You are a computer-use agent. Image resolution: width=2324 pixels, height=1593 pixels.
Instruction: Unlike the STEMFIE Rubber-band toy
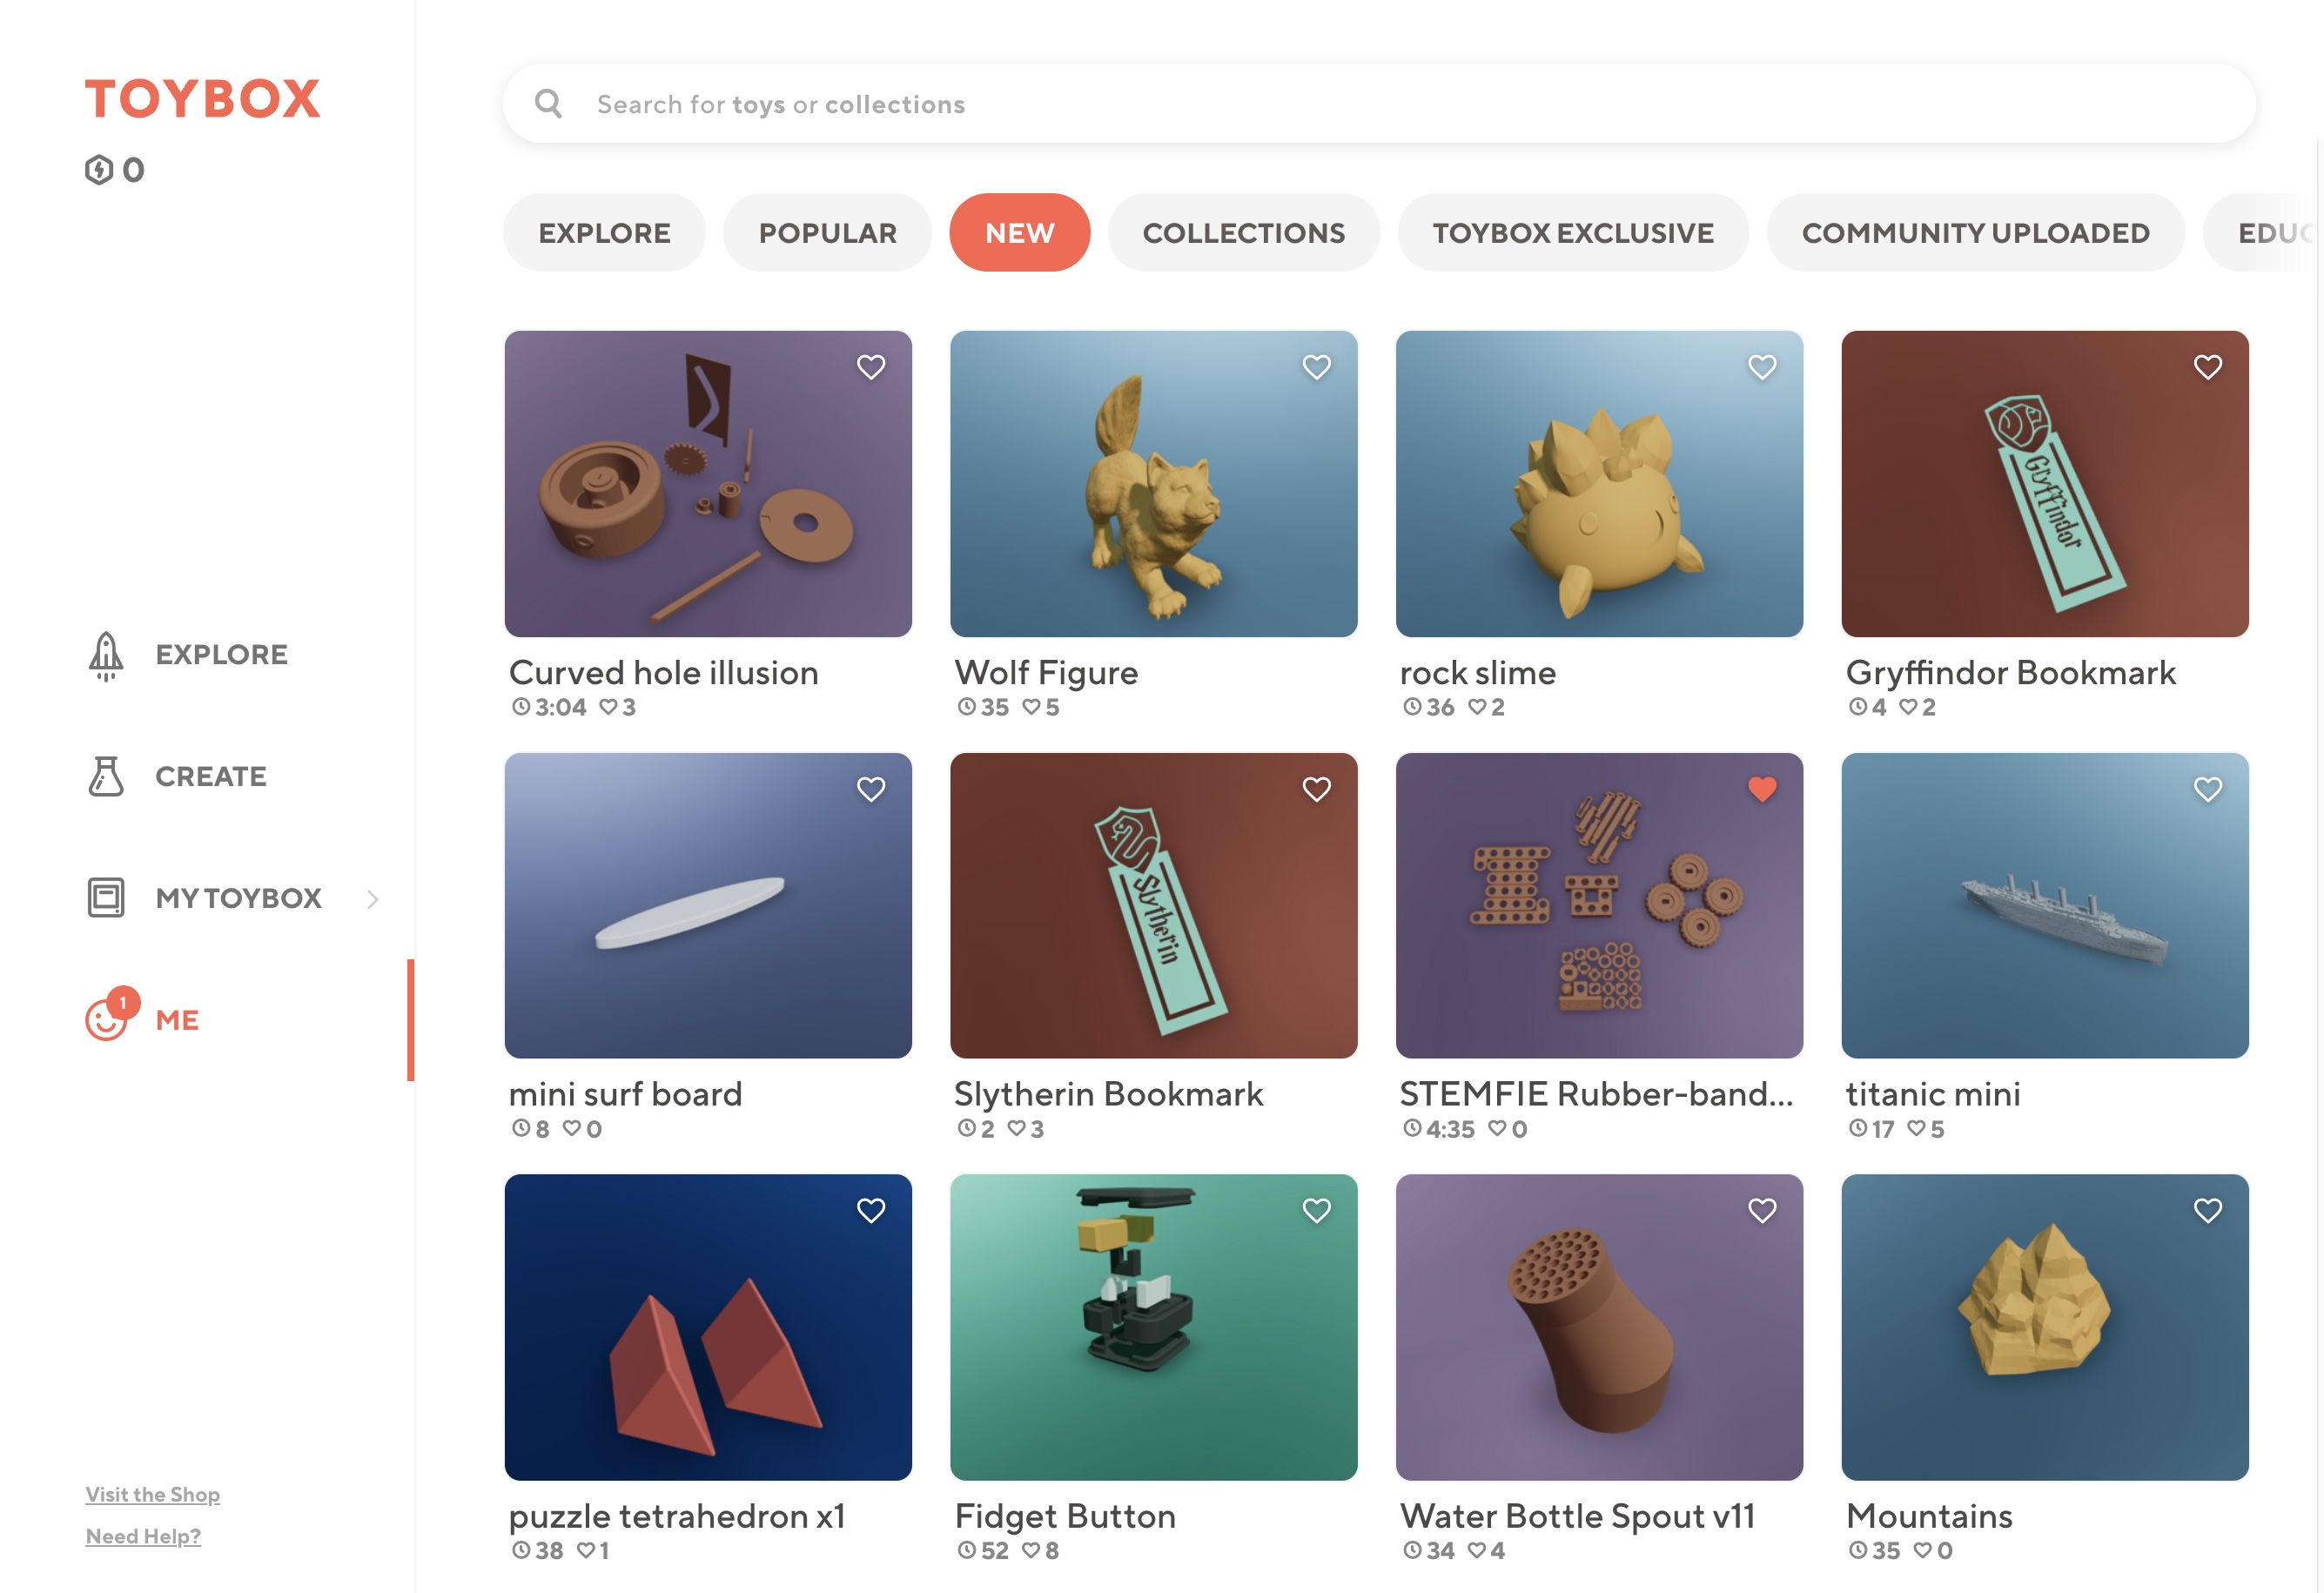1762,789
